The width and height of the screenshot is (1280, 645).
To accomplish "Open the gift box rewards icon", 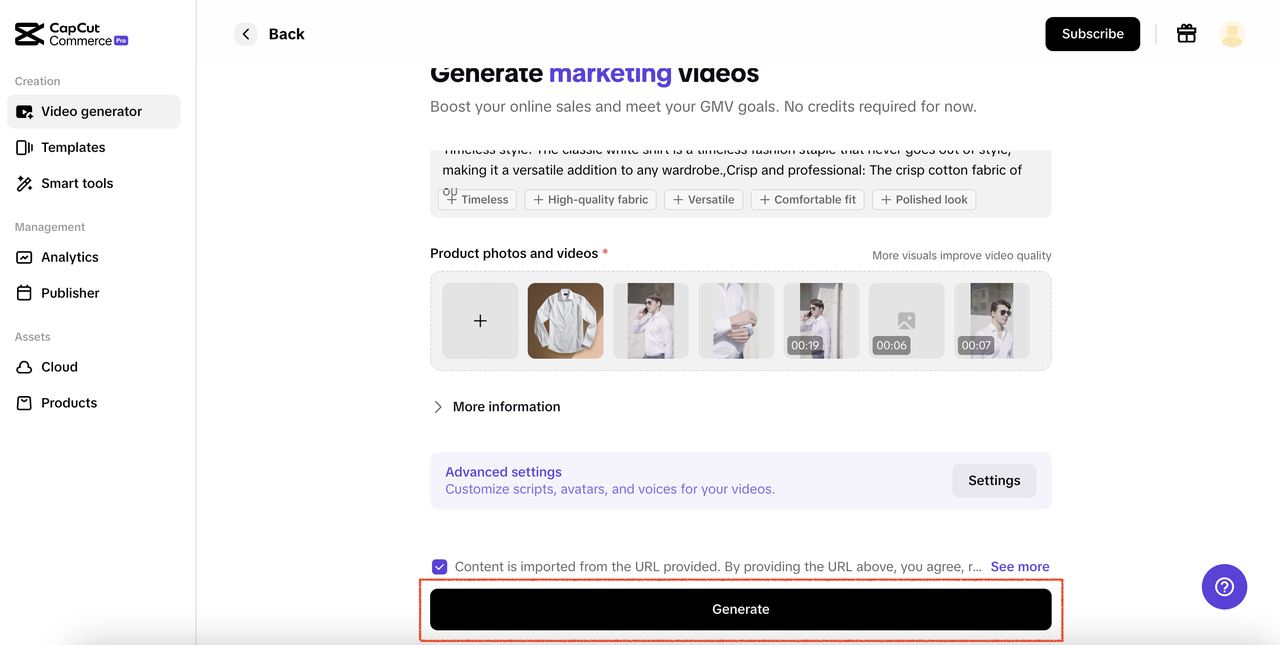I will [1186, 34].
